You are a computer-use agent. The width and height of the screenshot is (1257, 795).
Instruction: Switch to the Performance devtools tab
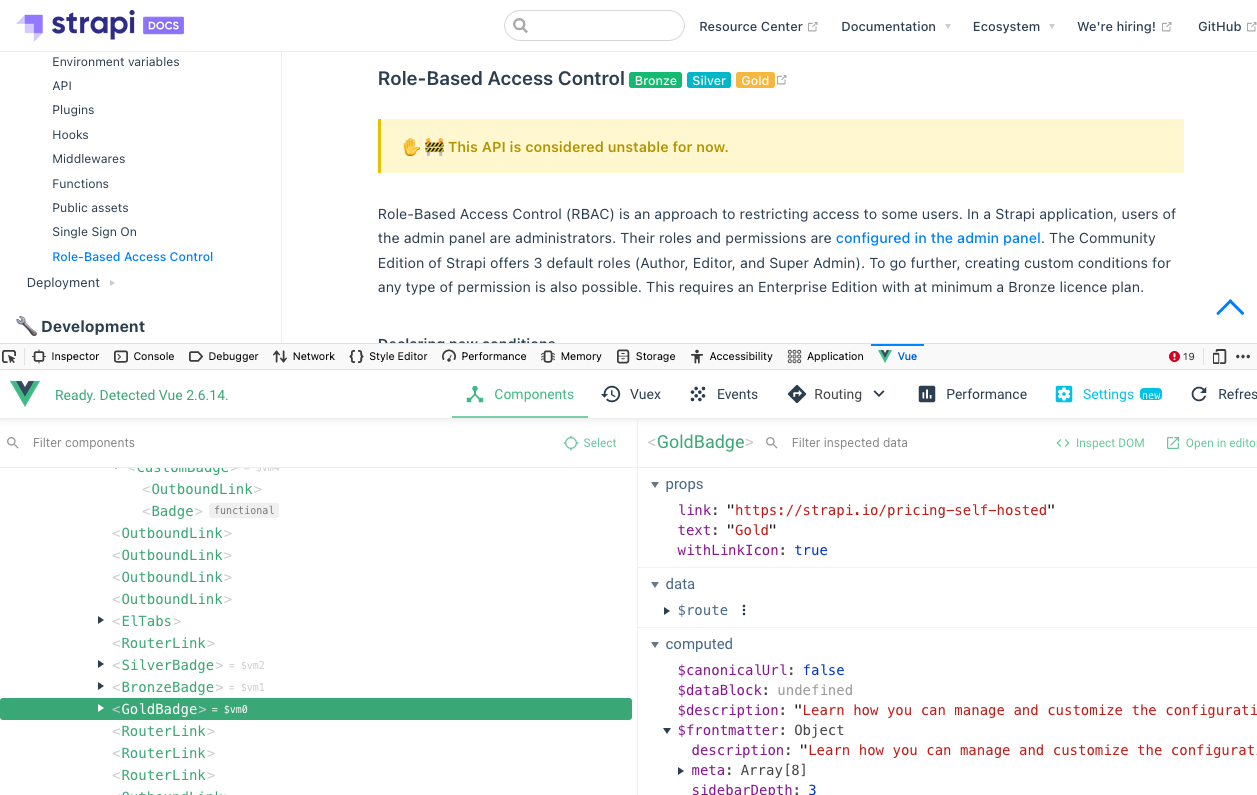click(x=484, y=356)
